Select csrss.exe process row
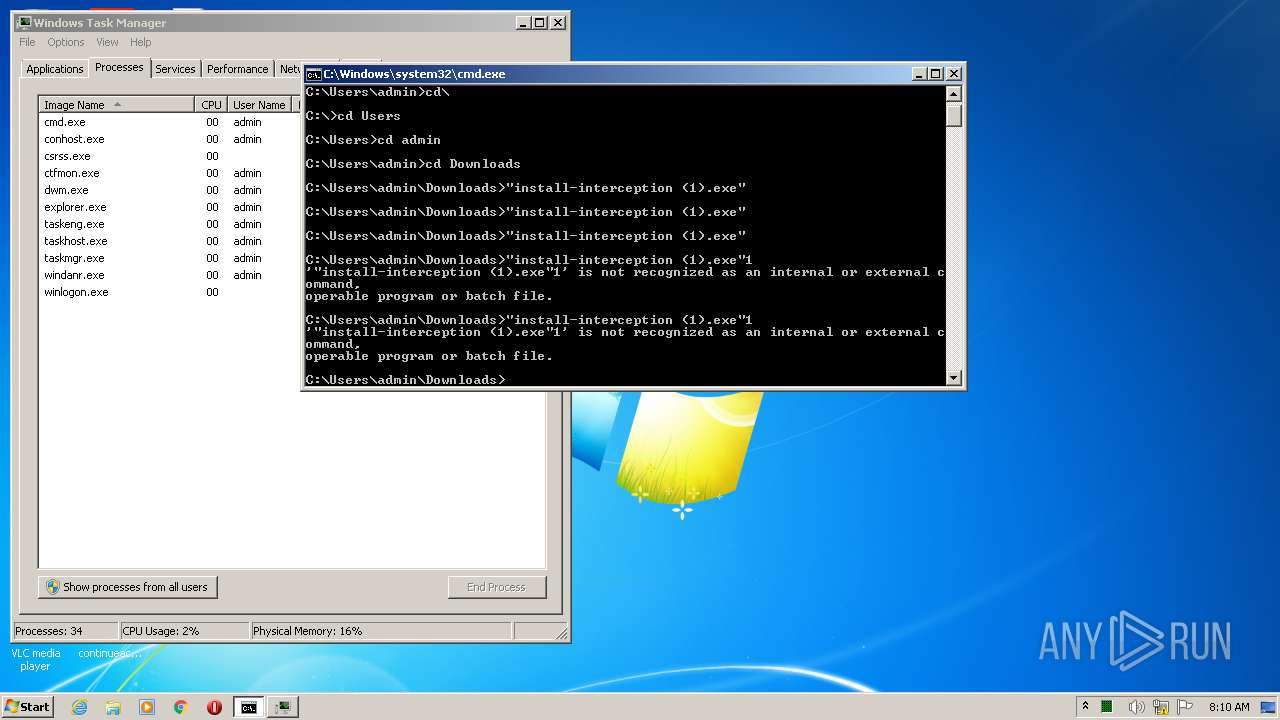This screenshot has height=720, width=1280. (170, 156)
